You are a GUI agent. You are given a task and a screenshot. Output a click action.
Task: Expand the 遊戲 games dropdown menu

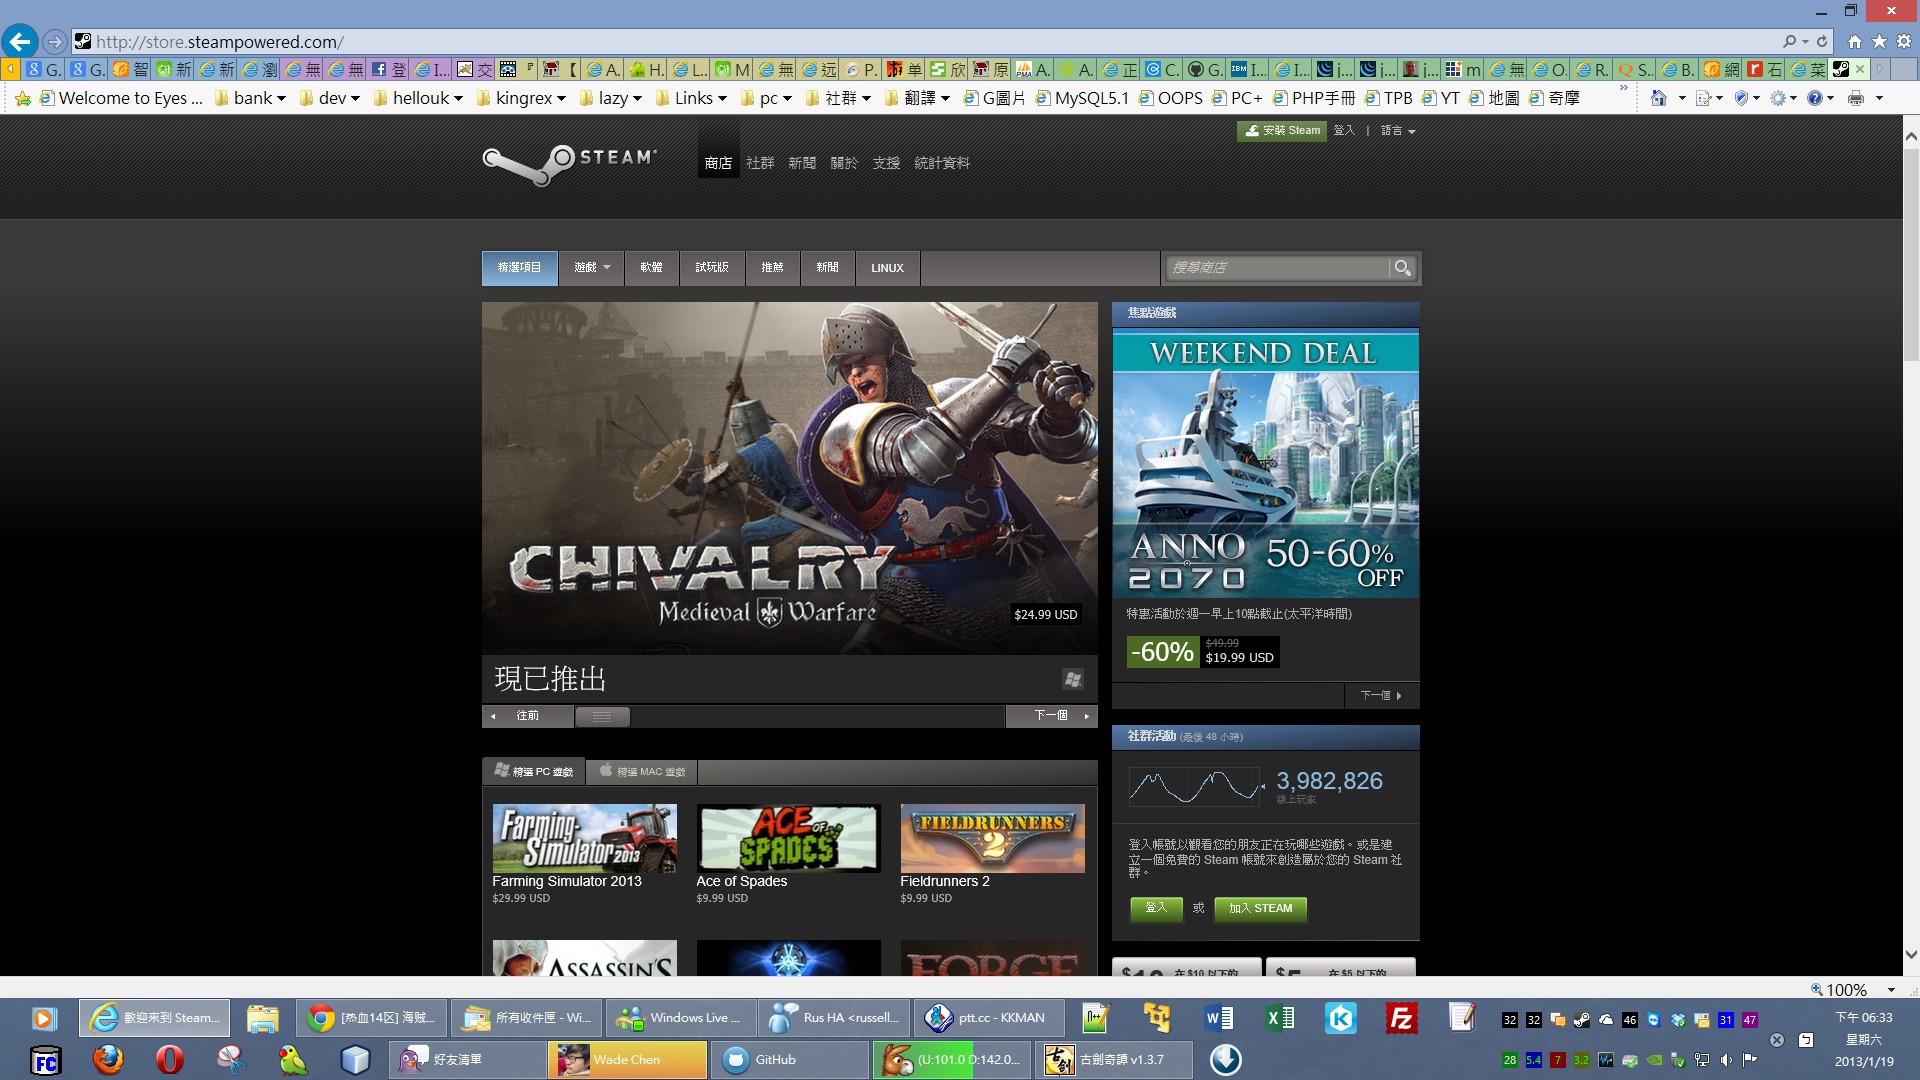(x=592, y=268)
